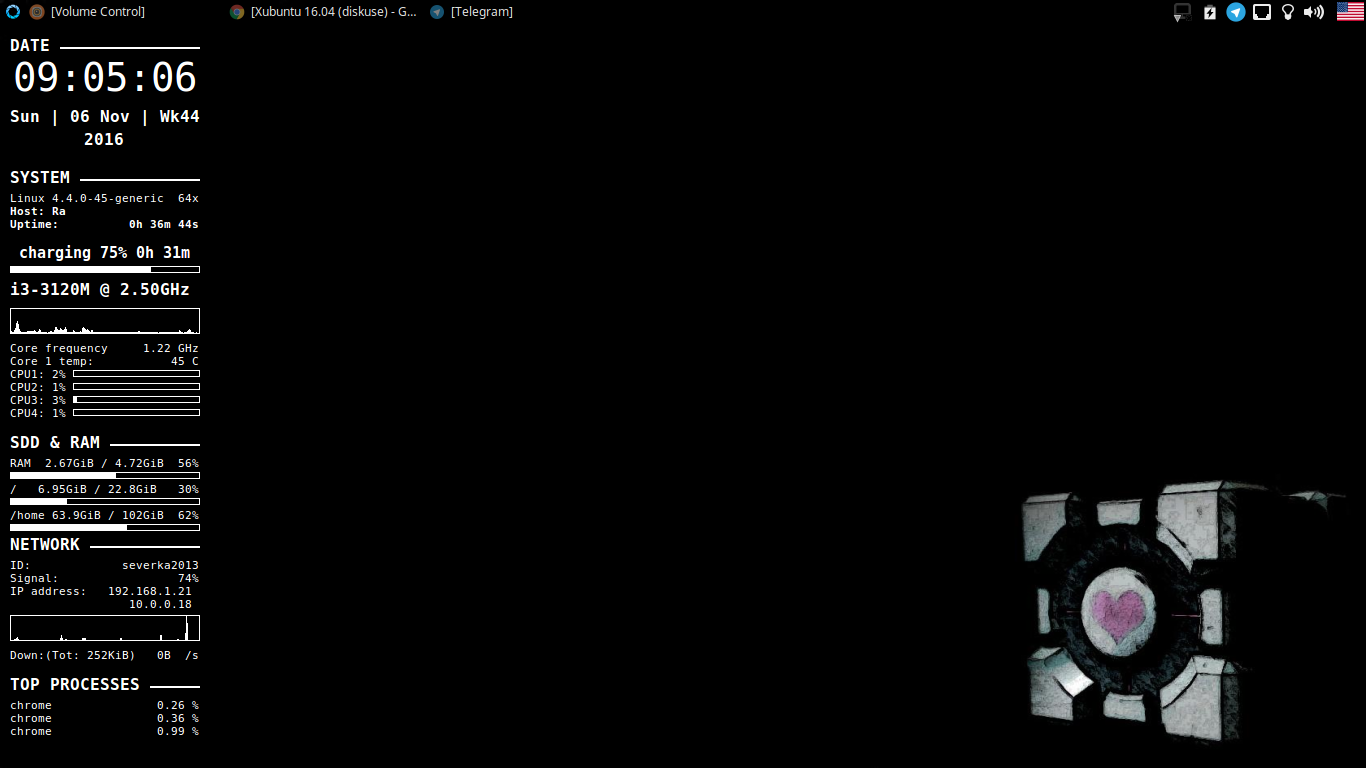Click the charging 75% 0h 31m text
Screen dimensions: 1366x768
(105, 253)
